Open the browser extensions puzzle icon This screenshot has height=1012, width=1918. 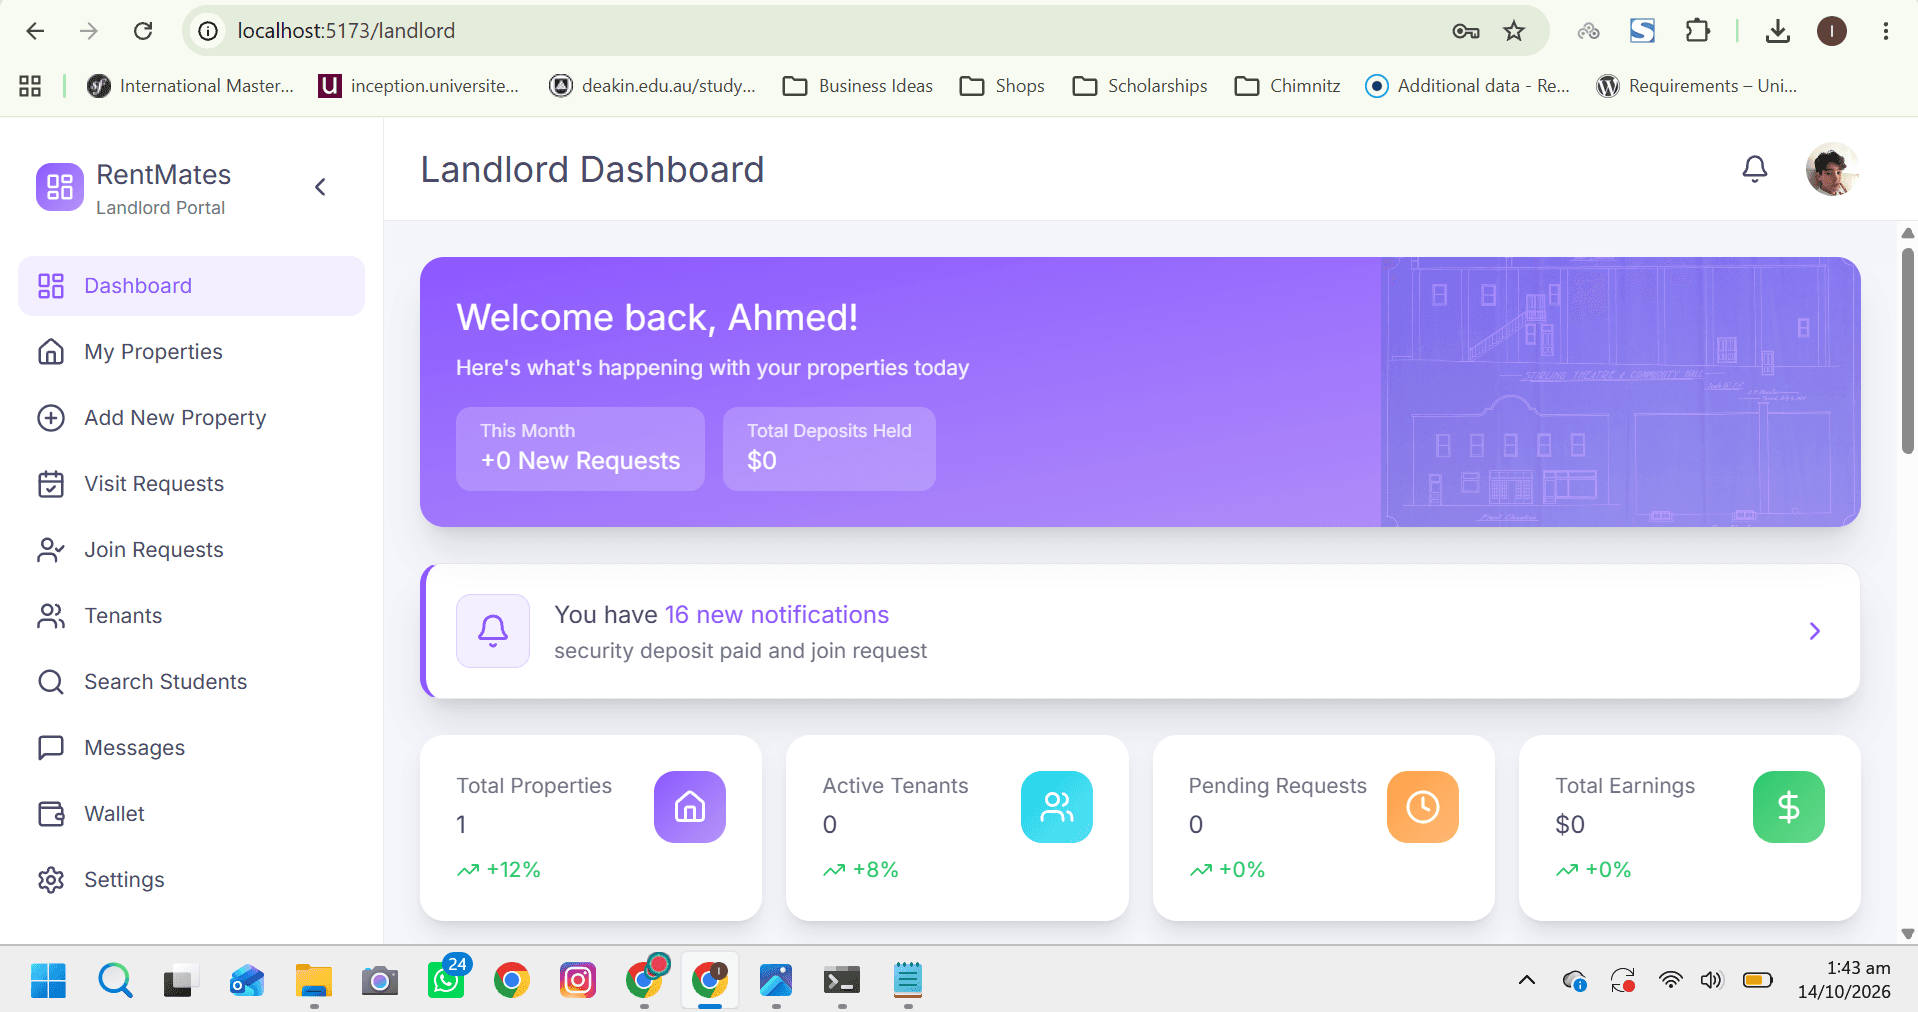click(1697, 31)
